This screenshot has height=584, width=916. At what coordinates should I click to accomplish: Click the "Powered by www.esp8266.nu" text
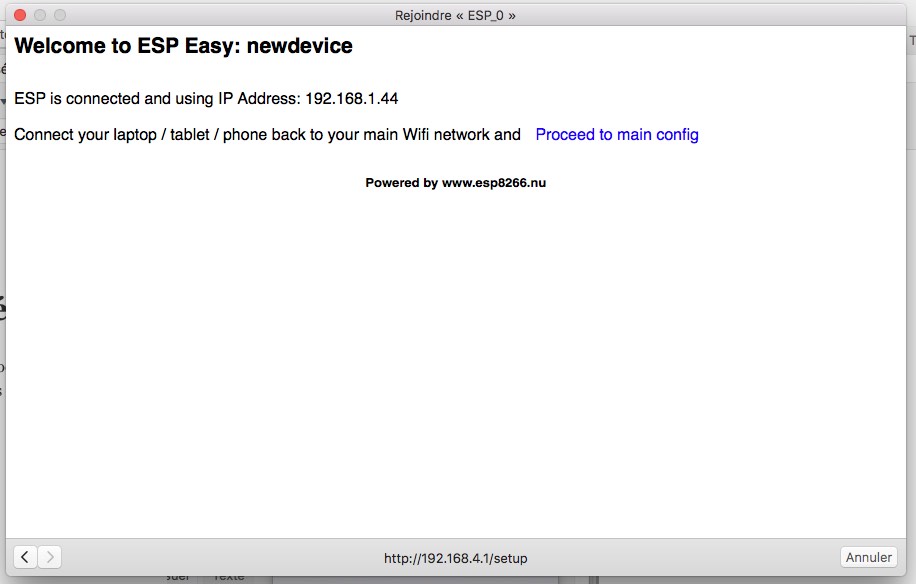point(457,183)
